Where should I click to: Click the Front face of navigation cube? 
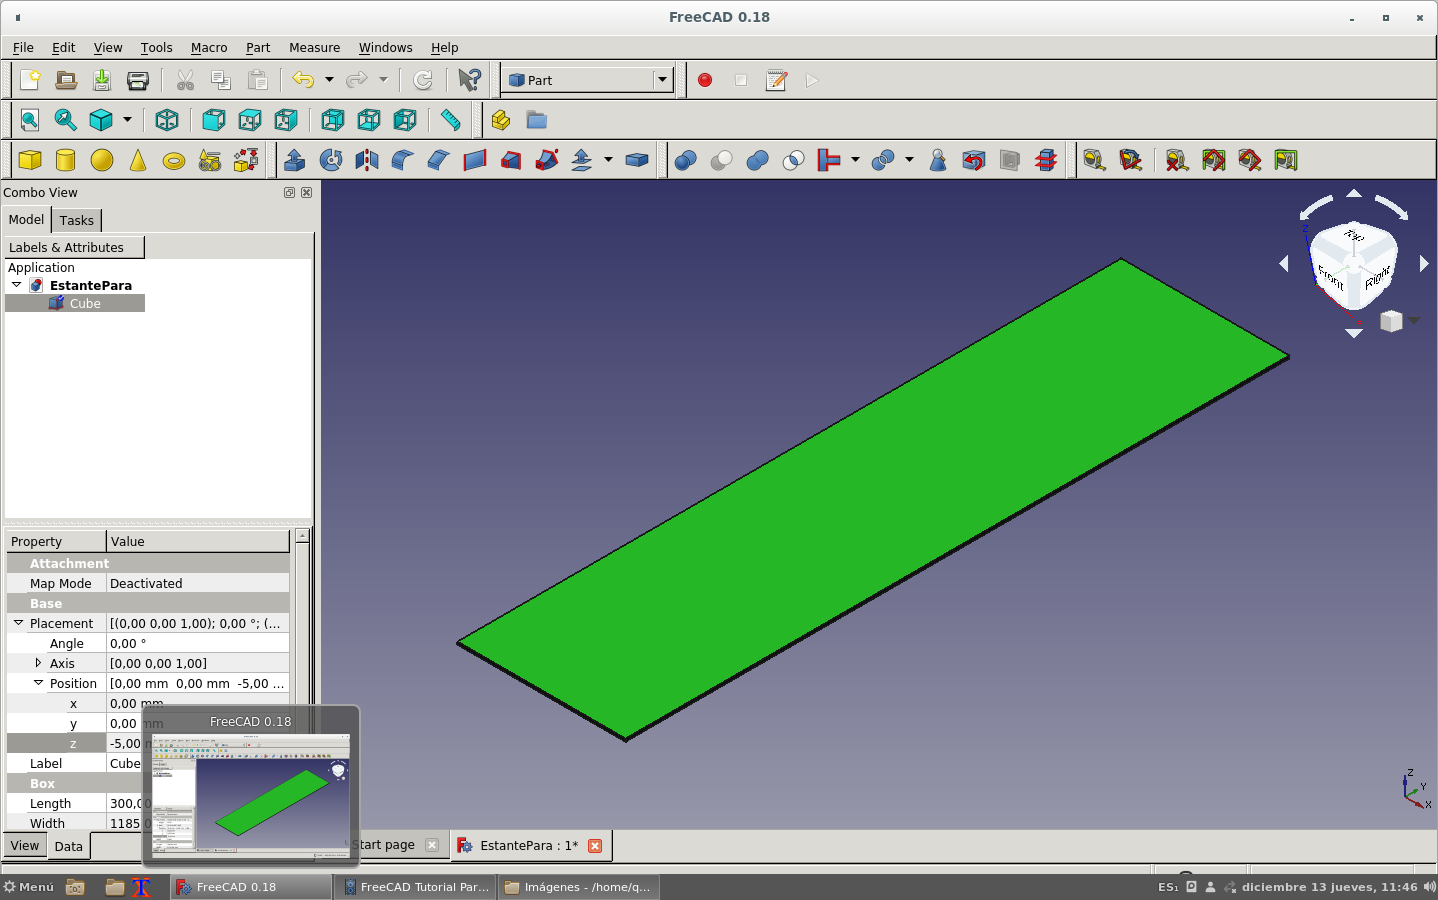[x=1331, y=276]
